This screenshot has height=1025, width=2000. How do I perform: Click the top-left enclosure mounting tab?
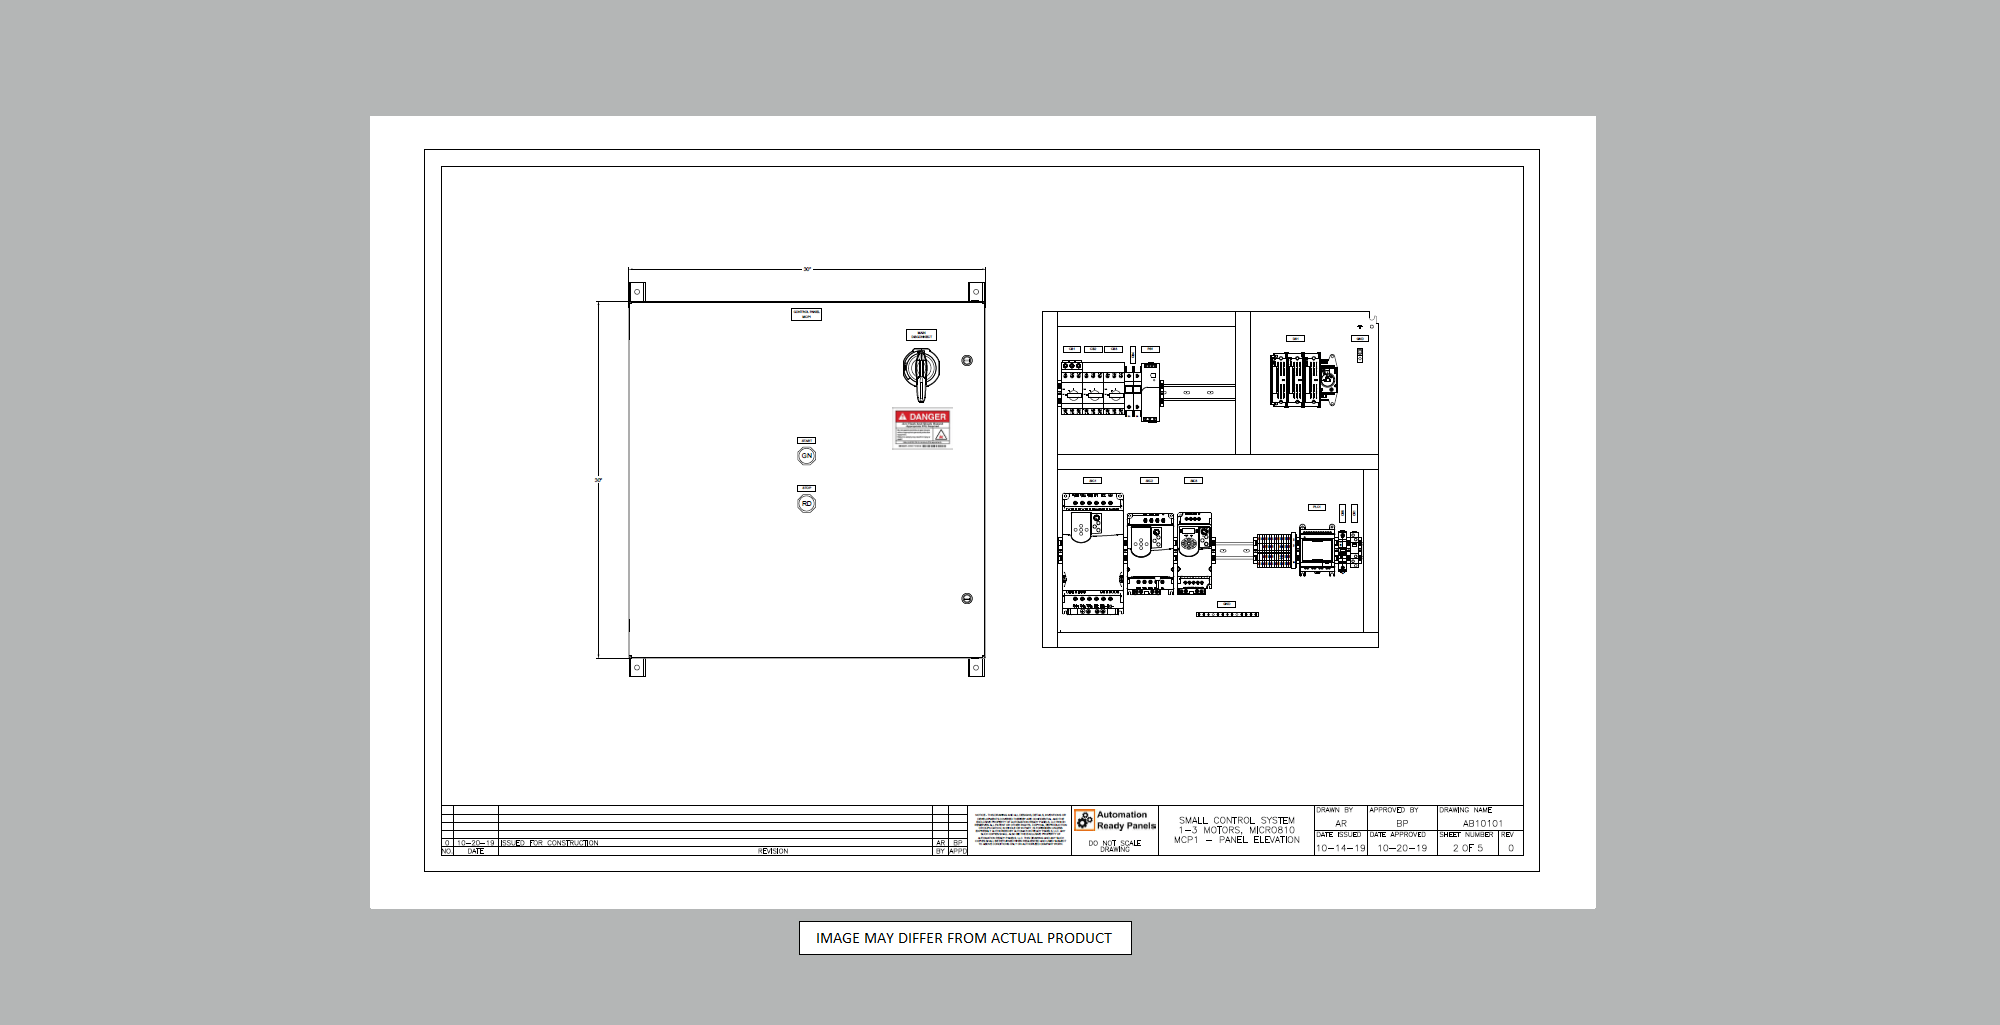(637, 292)
